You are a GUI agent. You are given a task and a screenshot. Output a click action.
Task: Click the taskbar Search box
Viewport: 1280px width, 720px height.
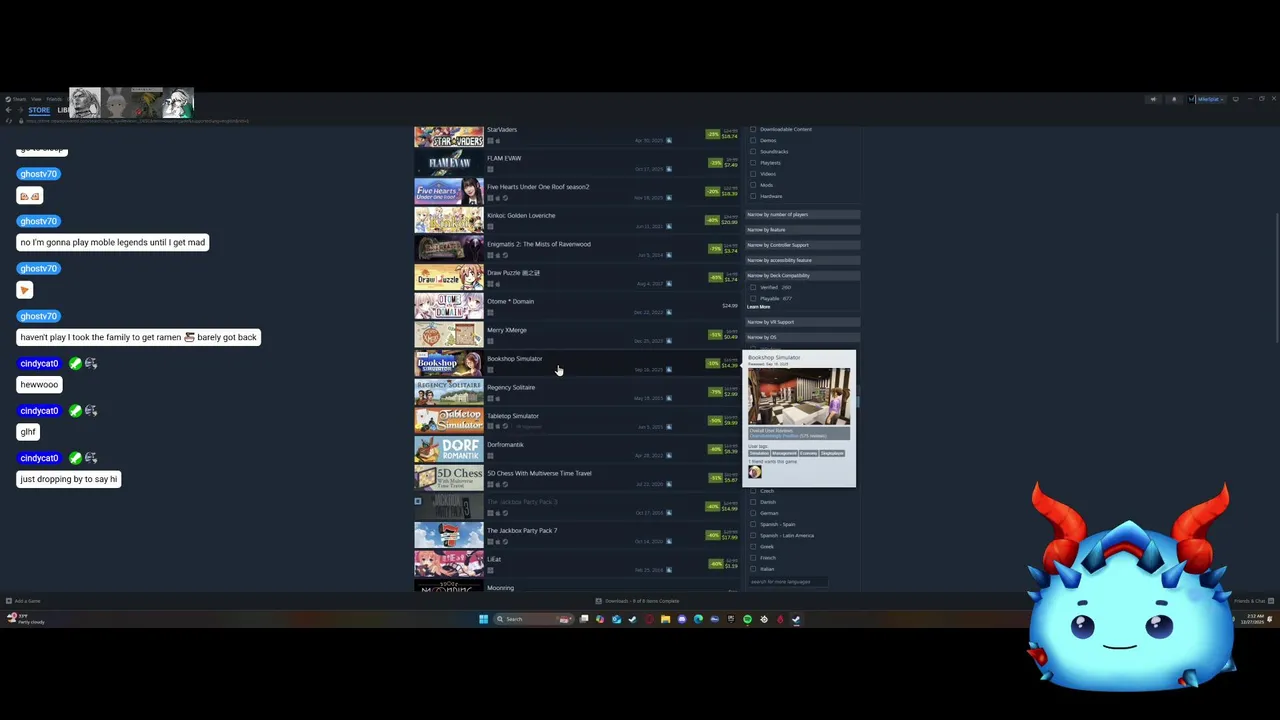click(x=534, y=619)
